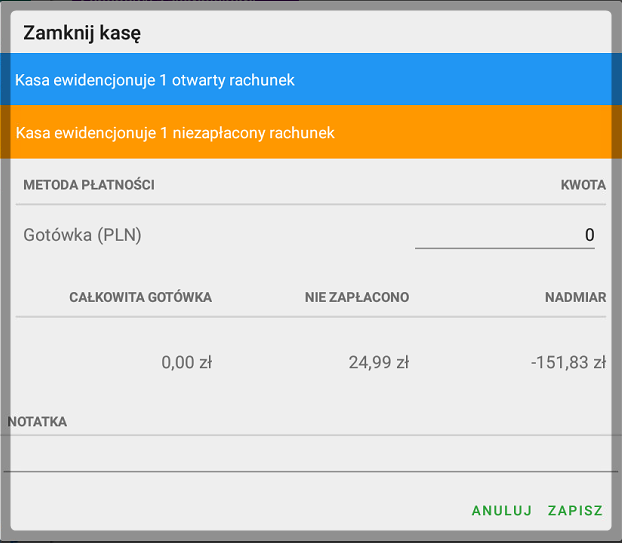
Task: Select the -151,83 zł surplus value
Action: (568, 363)
